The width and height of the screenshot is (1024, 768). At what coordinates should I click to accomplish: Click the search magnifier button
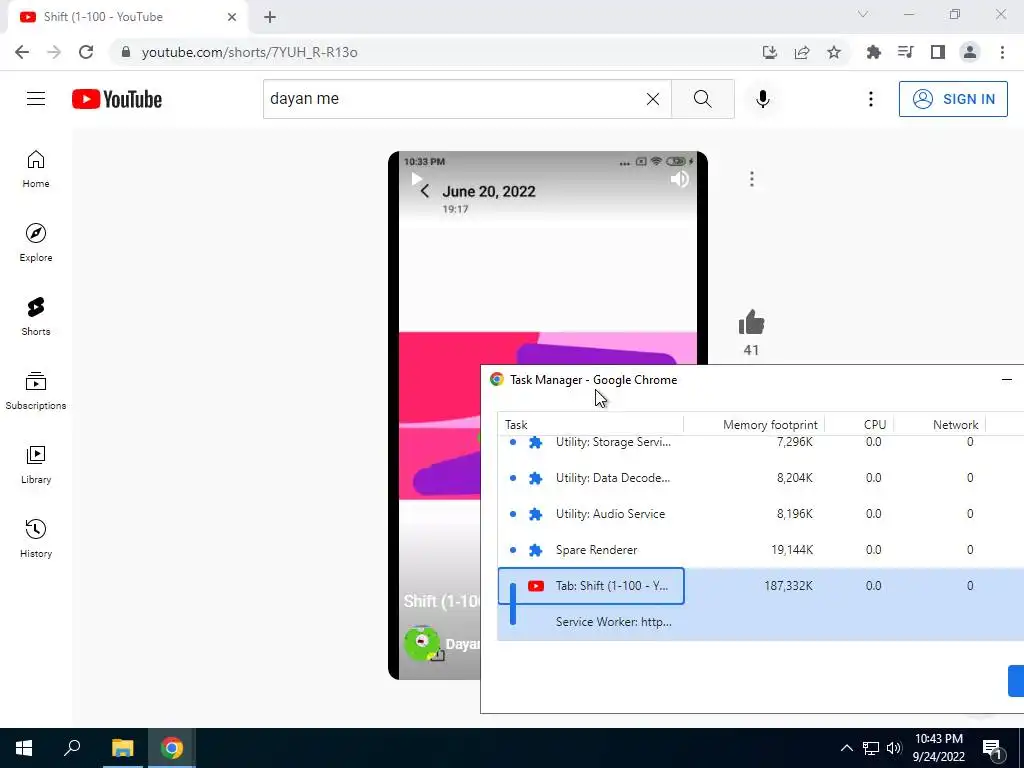(703, 99)
